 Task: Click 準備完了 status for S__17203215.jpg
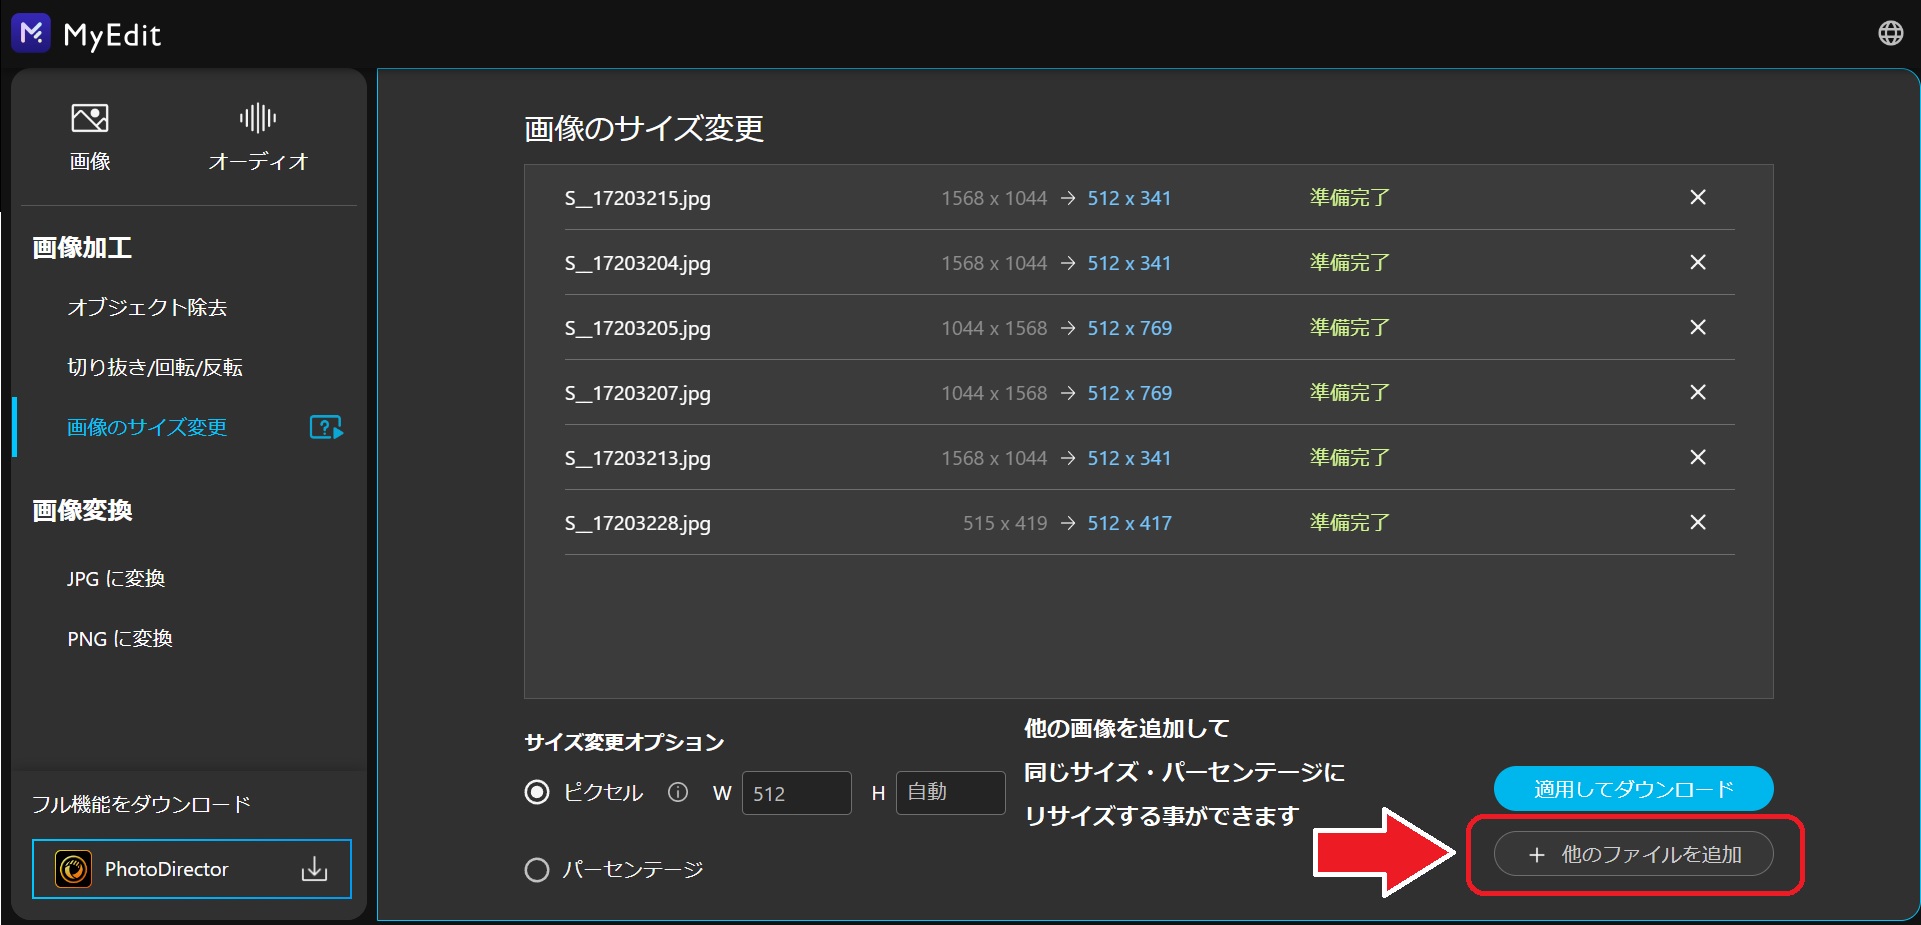1350,197
